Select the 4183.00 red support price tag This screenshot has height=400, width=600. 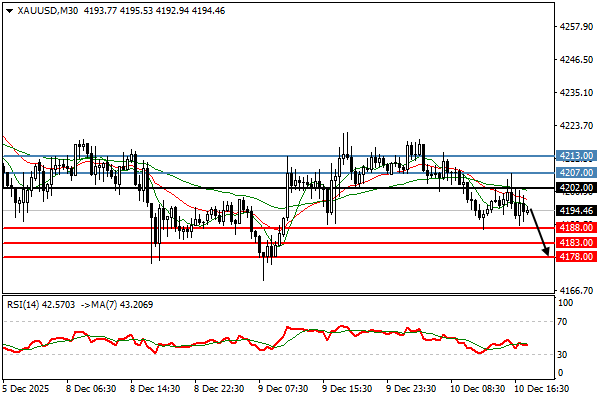point(575,243)
